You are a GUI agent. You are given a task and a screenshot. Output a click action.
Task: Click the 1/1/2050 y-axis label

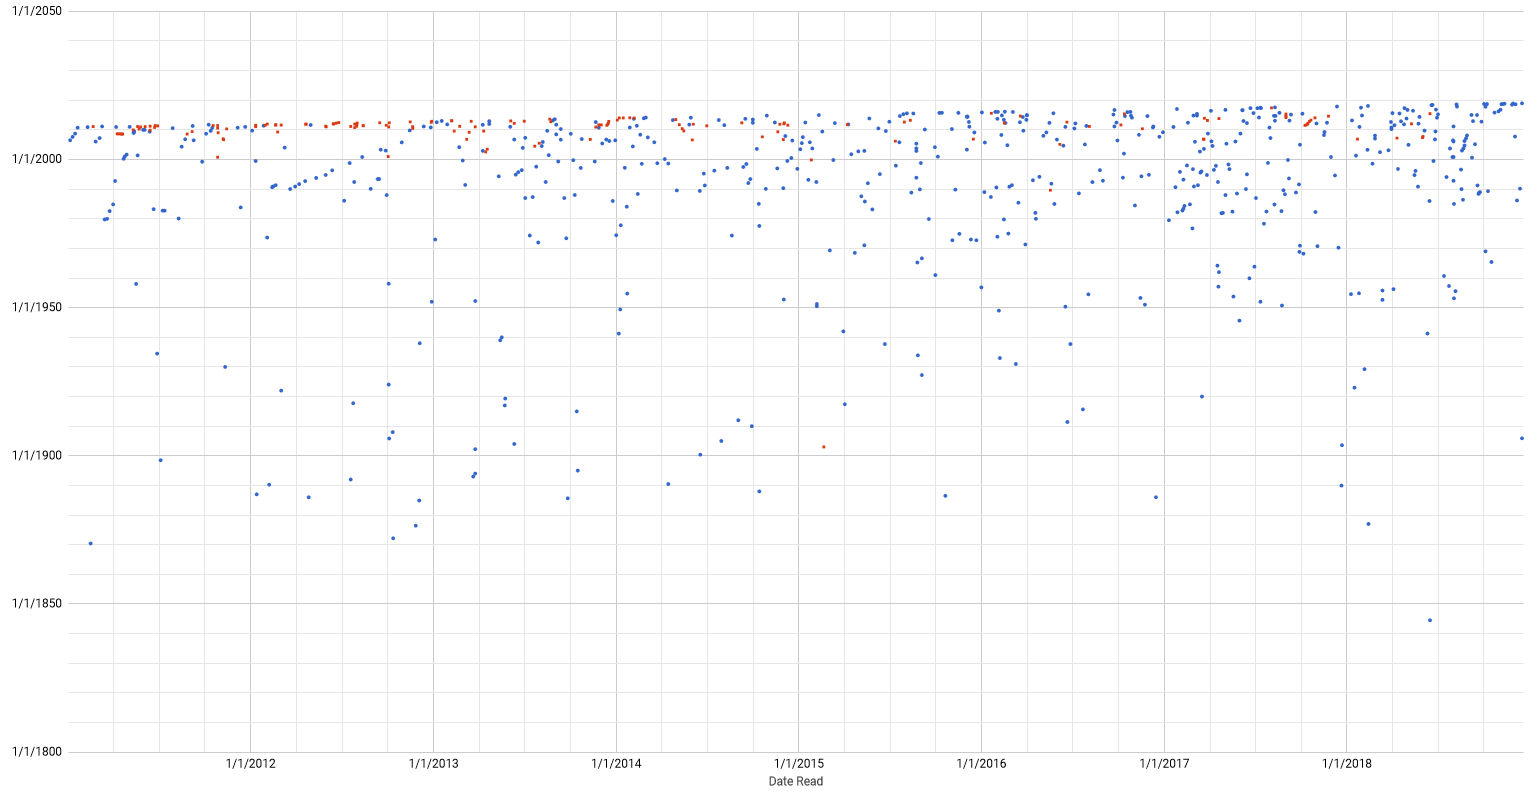36,11
